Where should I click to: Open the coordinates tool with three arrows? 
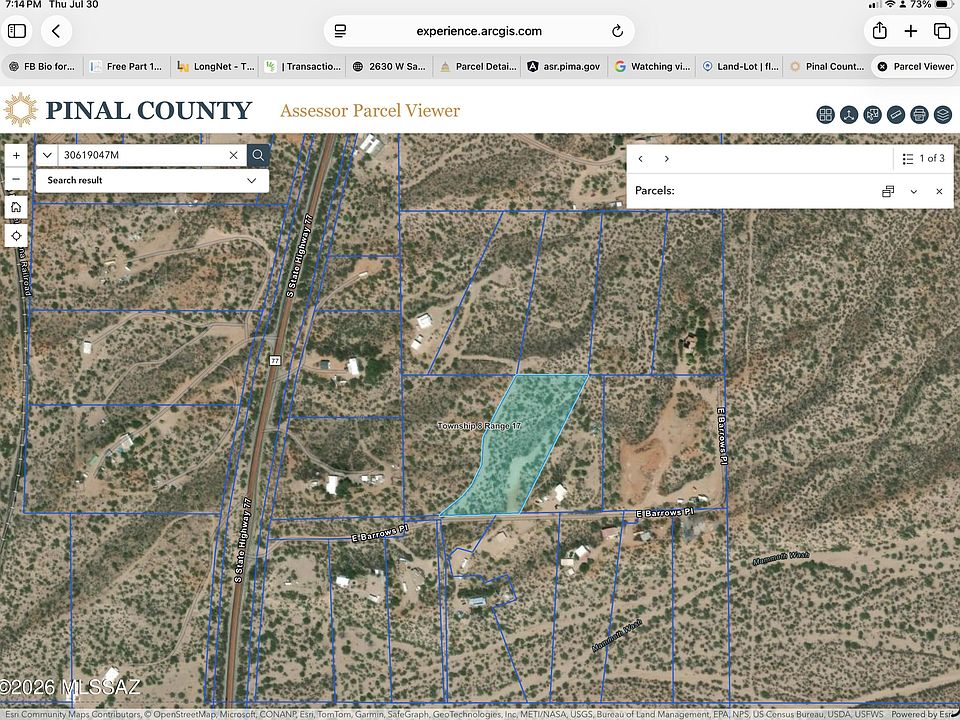coord(849,114)
